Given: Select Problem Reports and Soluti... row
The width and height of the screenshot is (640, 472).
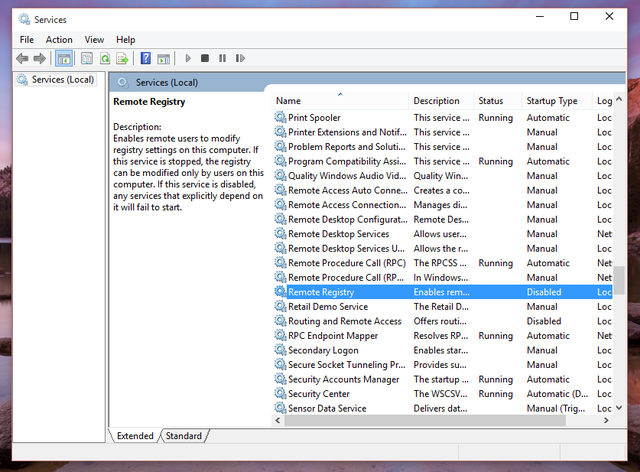Looking at the screenshot, I should click(442, 147).
